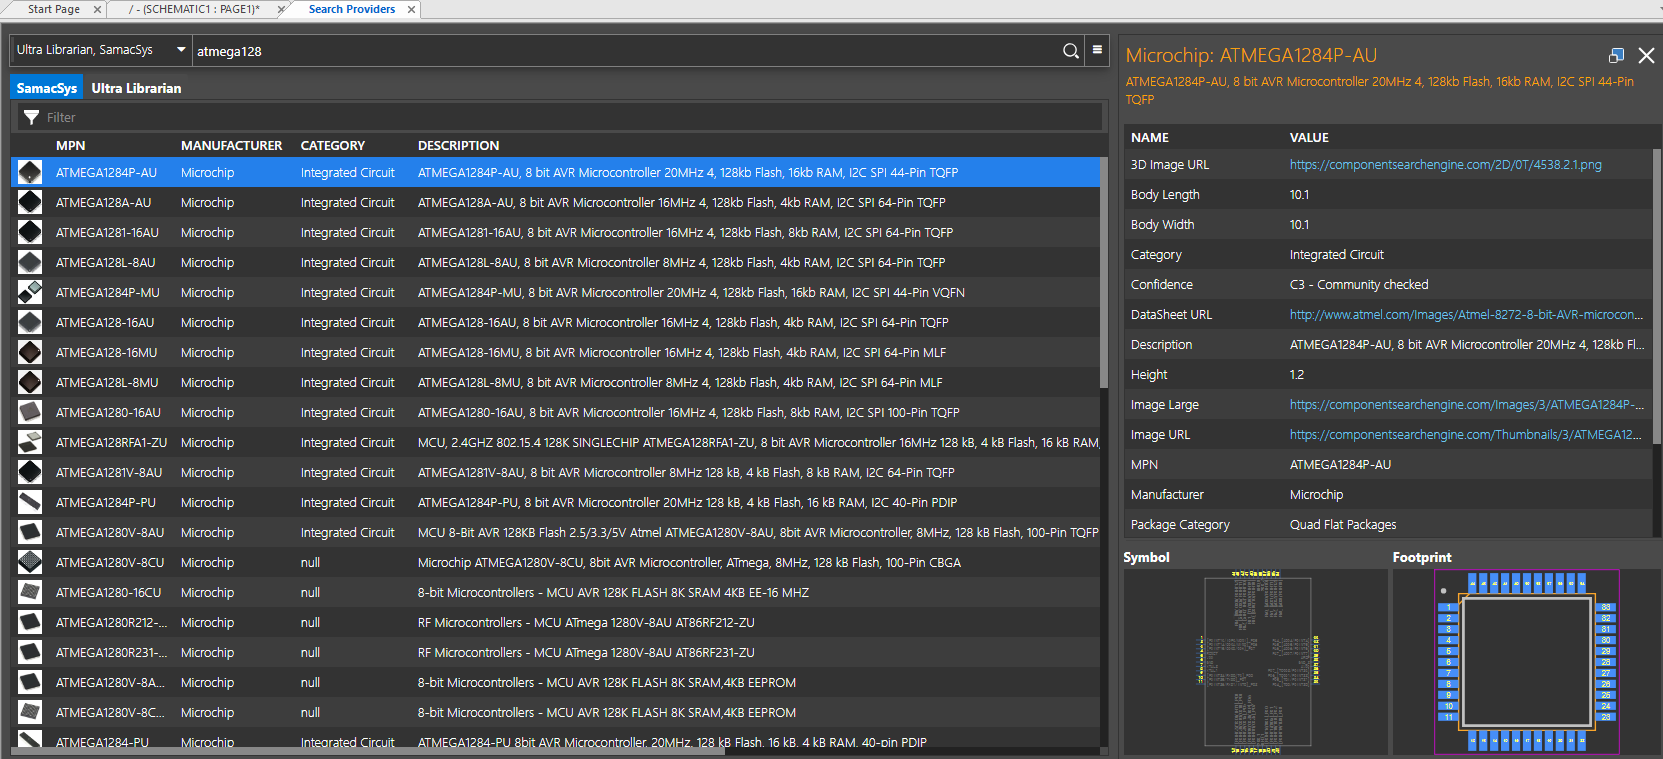Click the Height property row
The width and height of the screenshot is (1663, 759).
point(1388,375)
